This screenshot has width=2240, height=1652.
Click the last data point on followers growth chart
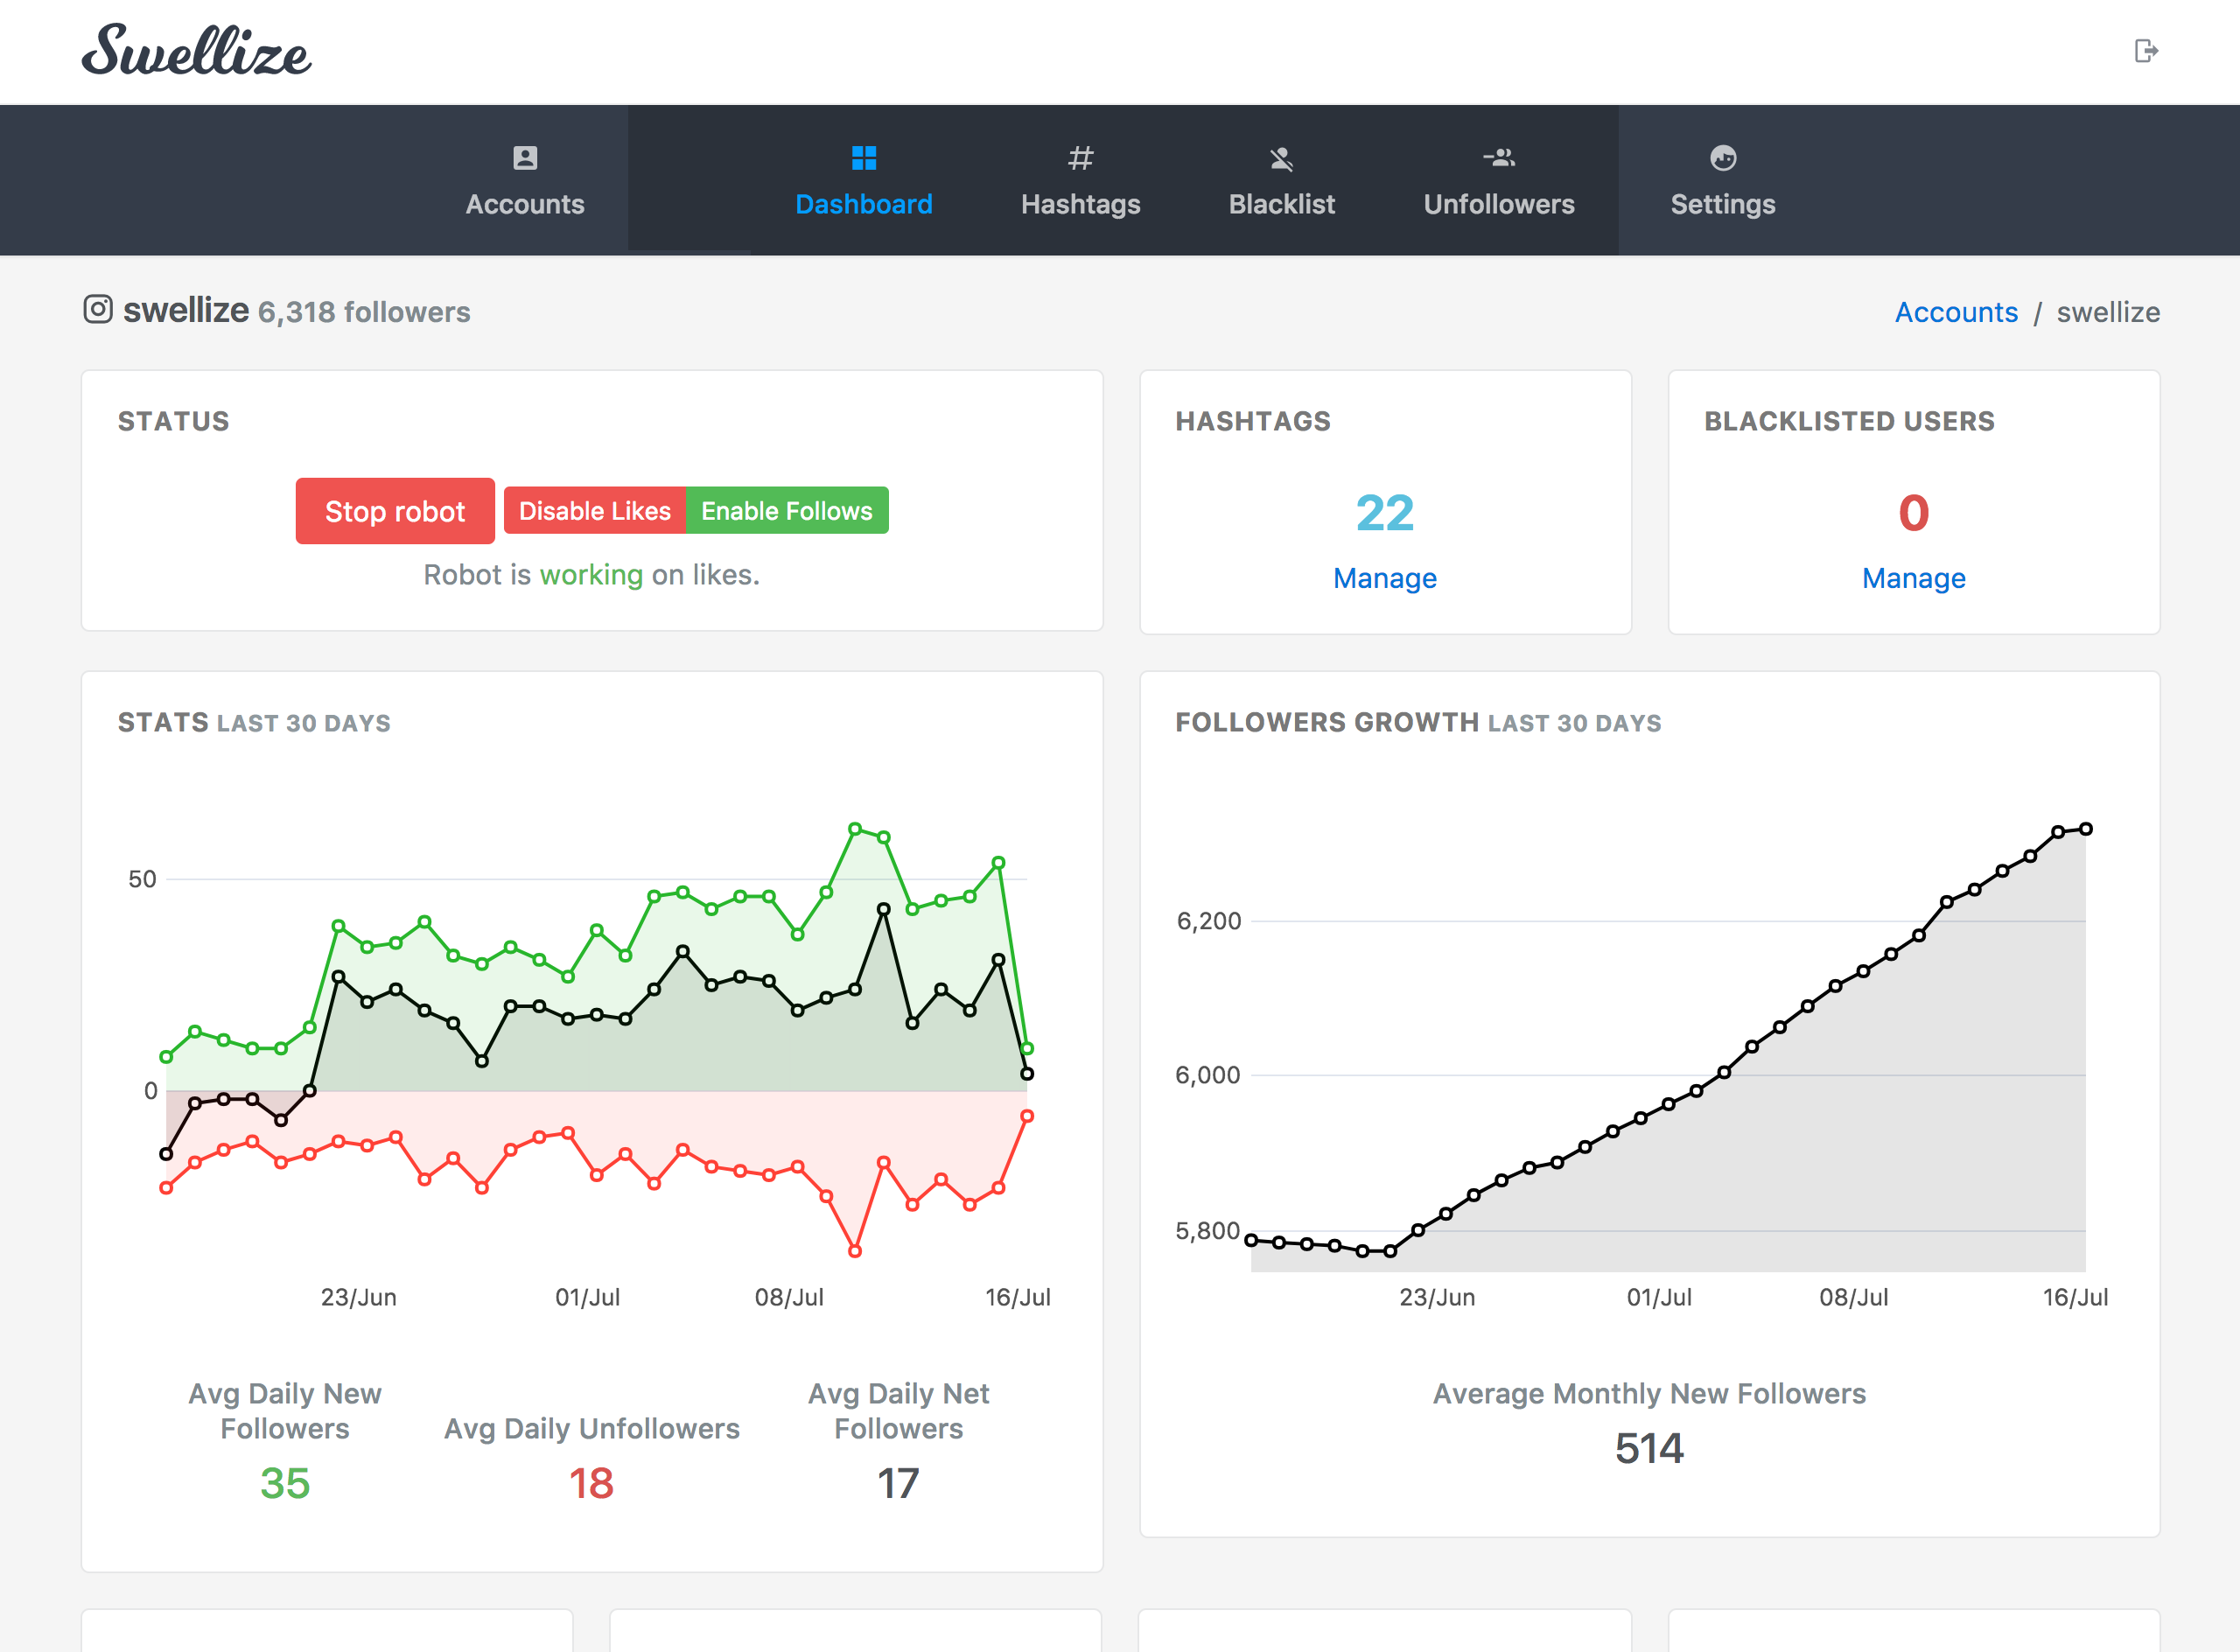click(x=2085, y=829)
